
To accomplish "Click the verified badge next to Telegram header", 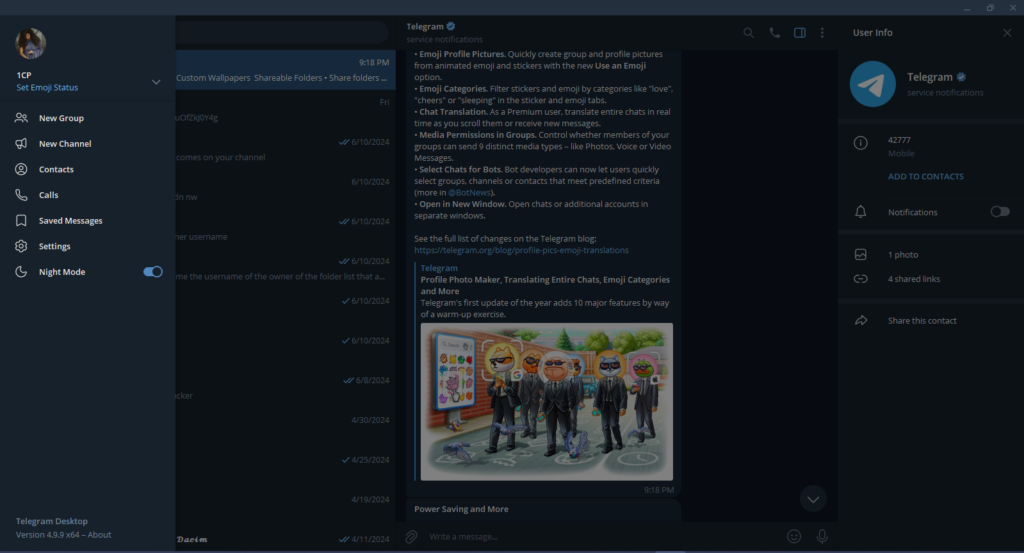I will pos(451,26).
